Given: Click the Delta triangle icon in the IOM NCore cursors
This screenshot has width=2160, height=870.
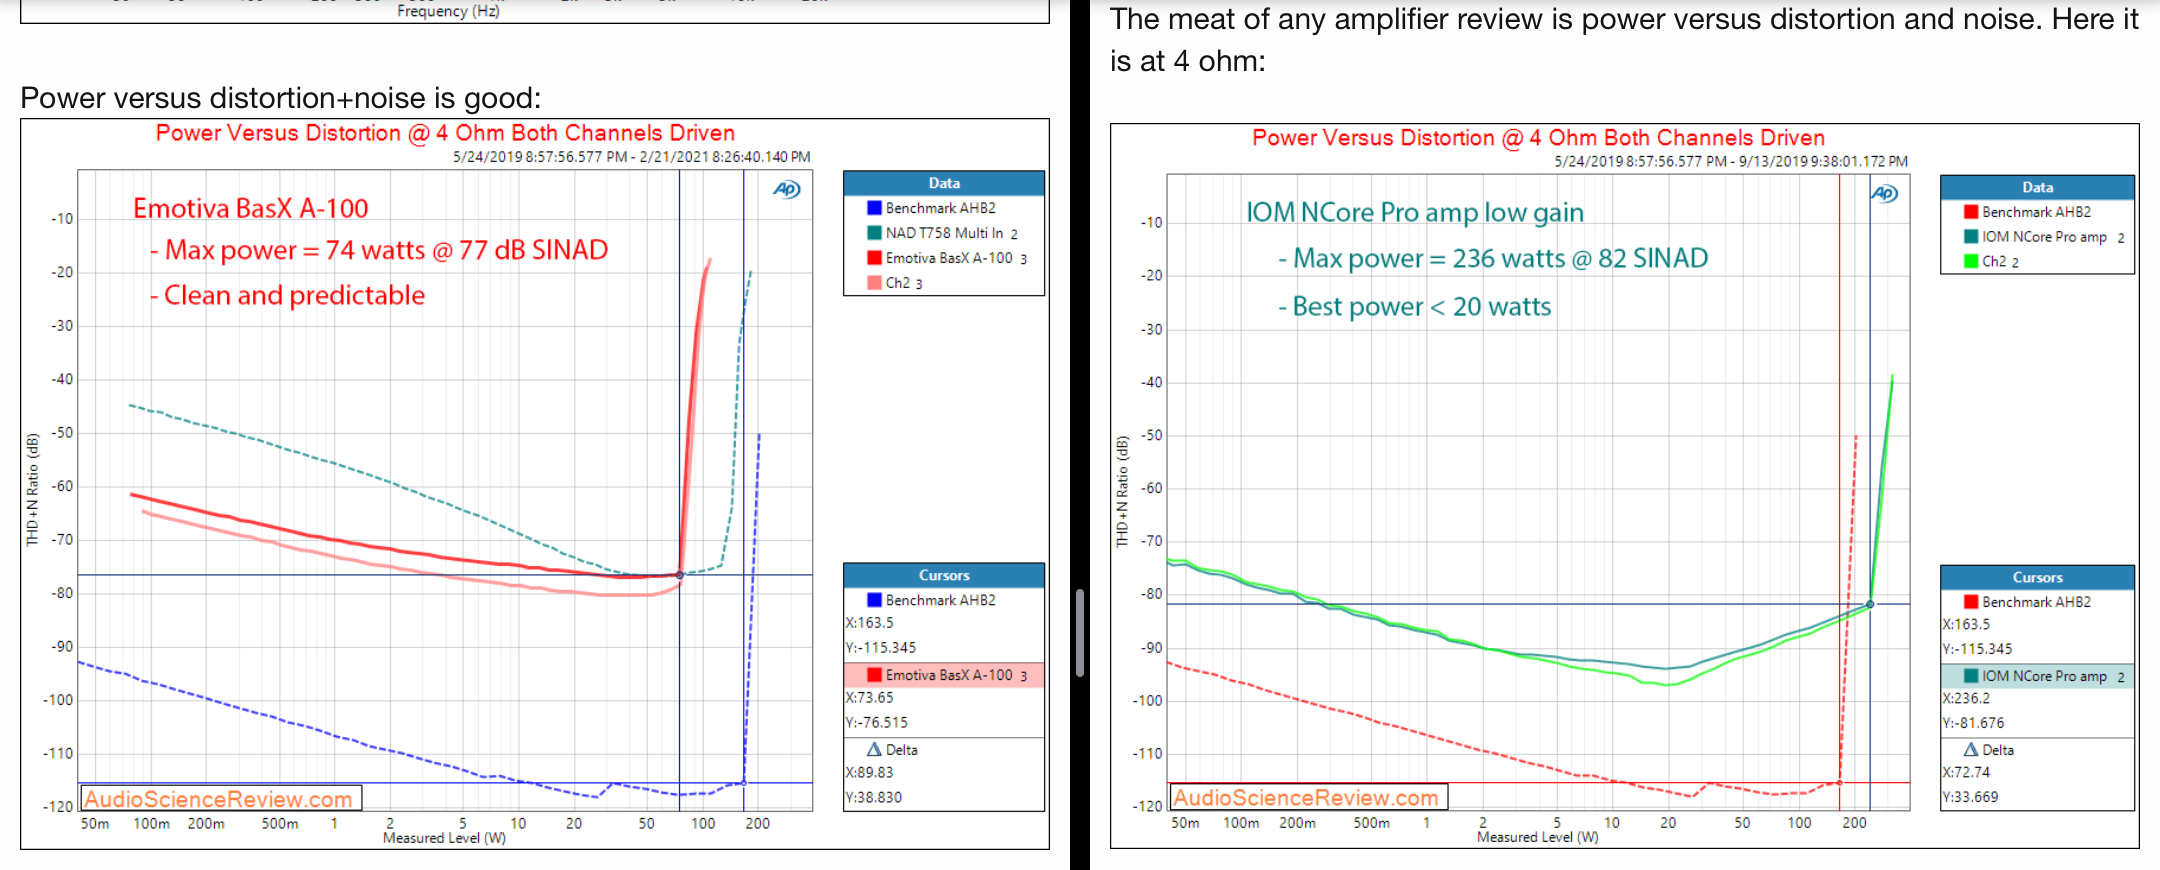Looking at the screenshot, I should coord(1971,750).
